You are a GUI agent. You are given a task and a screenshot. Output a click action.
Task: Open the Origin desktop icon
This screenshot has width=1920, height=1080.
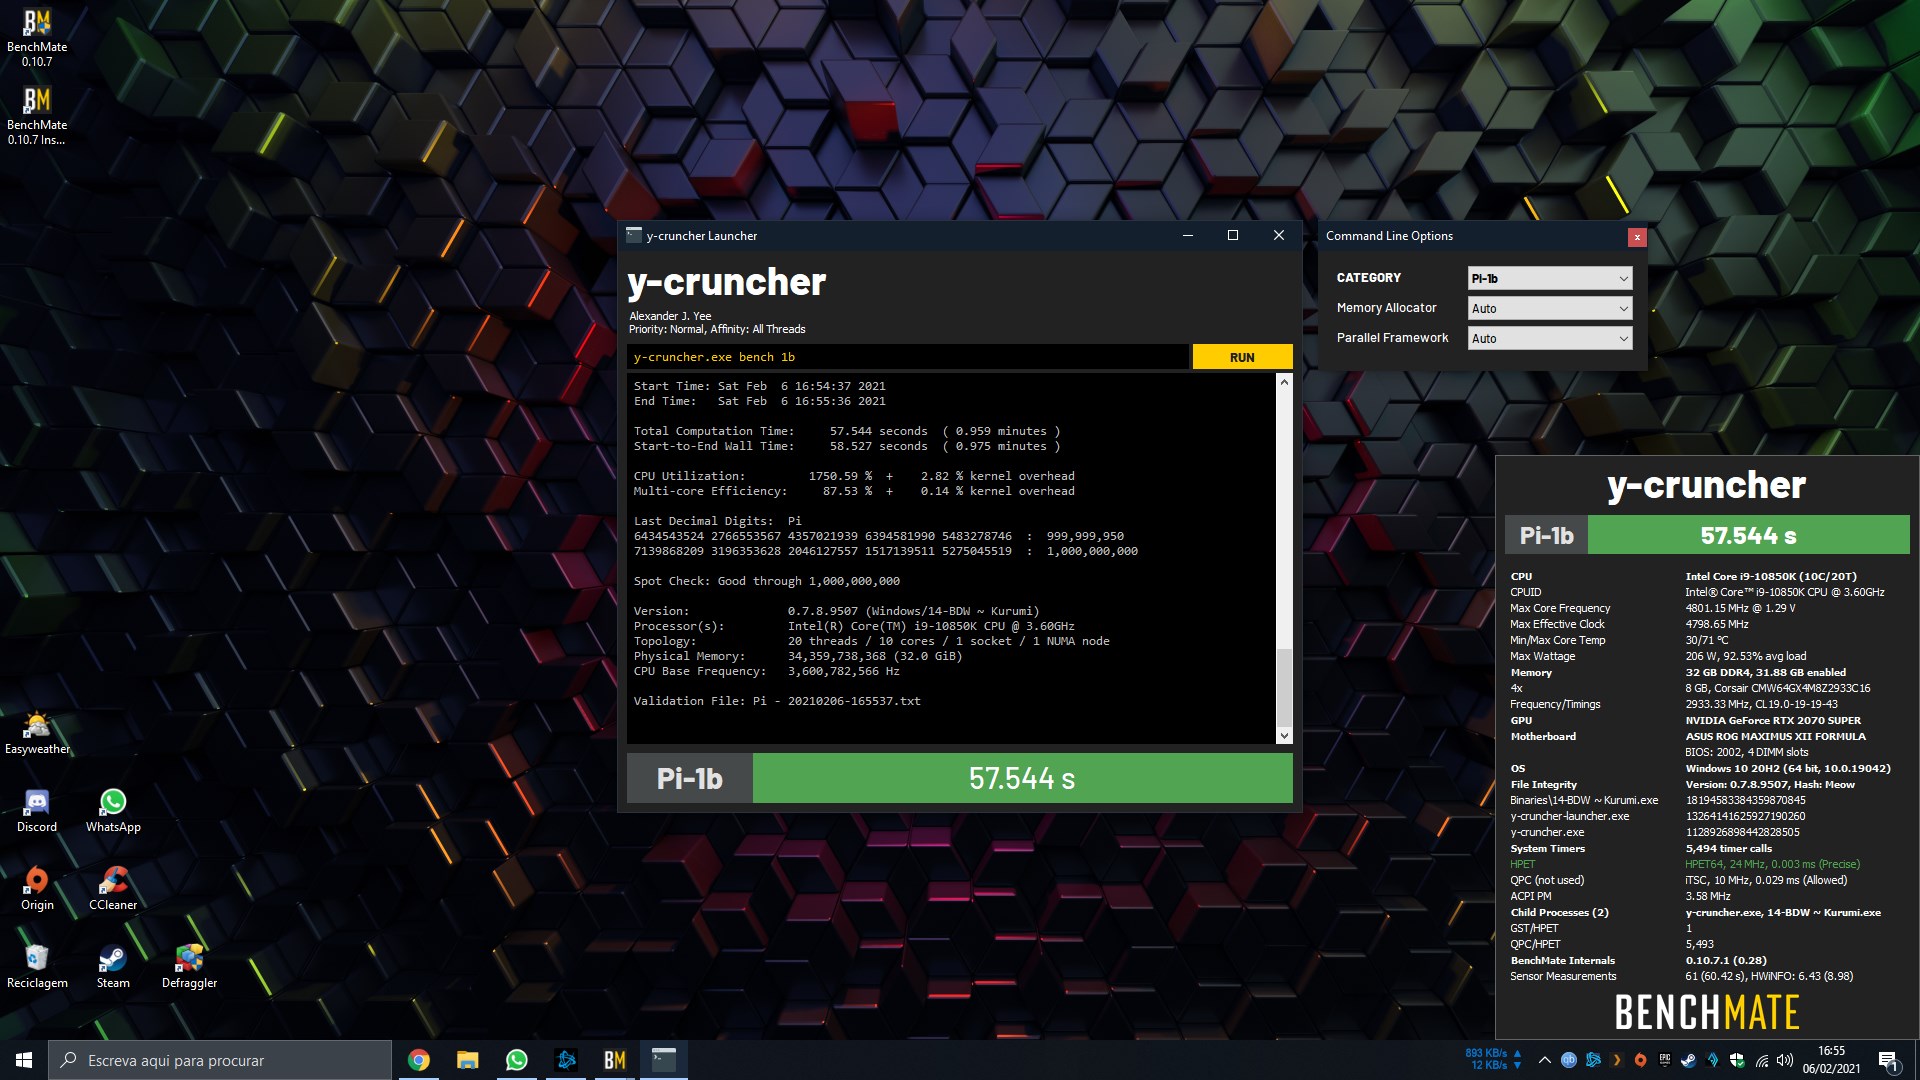37,889
